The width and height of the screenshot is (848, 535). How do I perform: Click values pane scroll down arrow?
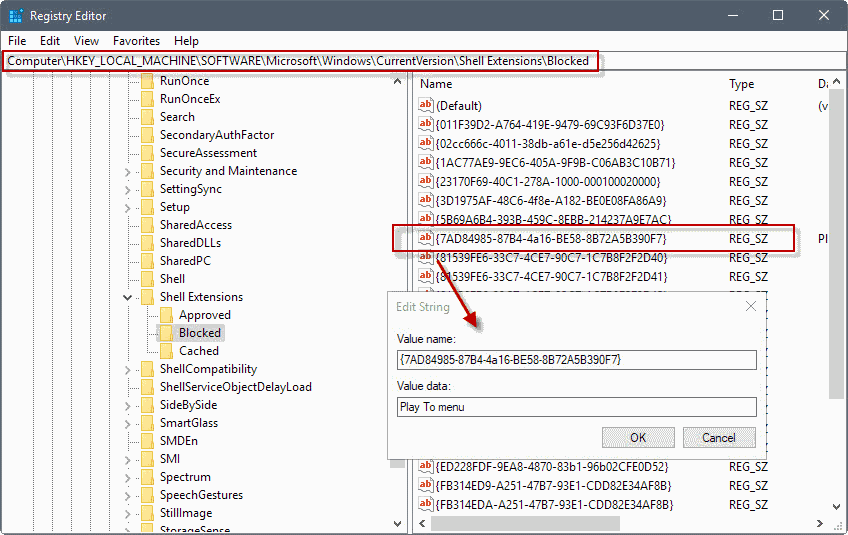837,507
